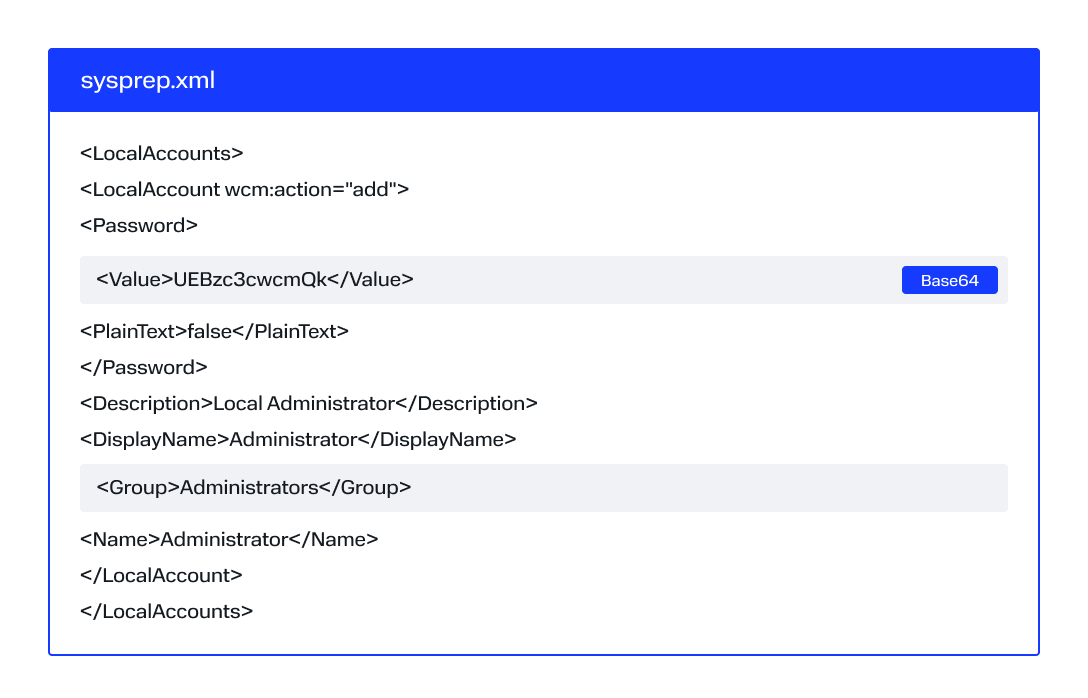The width and height of the screenshot is (1088, 698).
Task: Click the sysprep.xml header title
Action: (x=148, y=80)
